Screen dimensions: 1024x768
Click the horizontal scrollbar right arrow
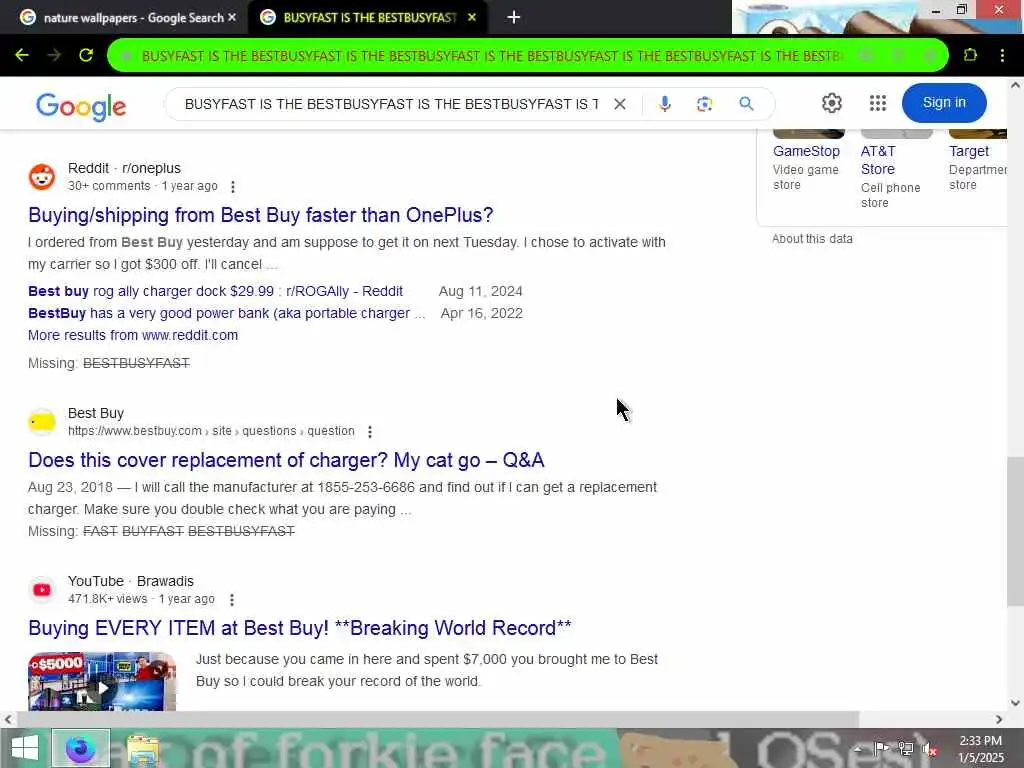999,719
